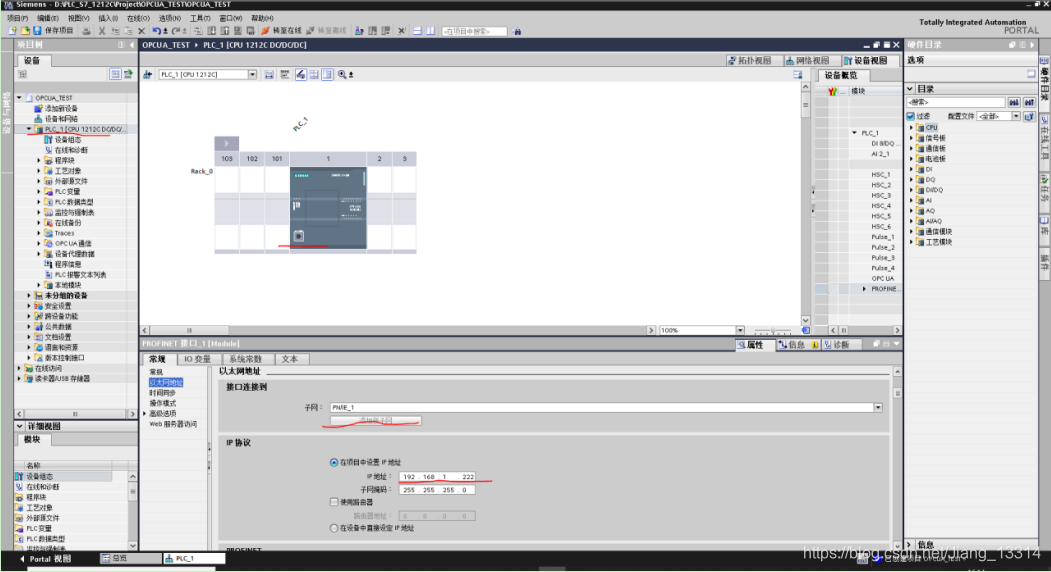The width and height of the screenshot is (1051, 572).
Task: Click the Open Project icon in toolbar
Action: [x=25, y=31]
